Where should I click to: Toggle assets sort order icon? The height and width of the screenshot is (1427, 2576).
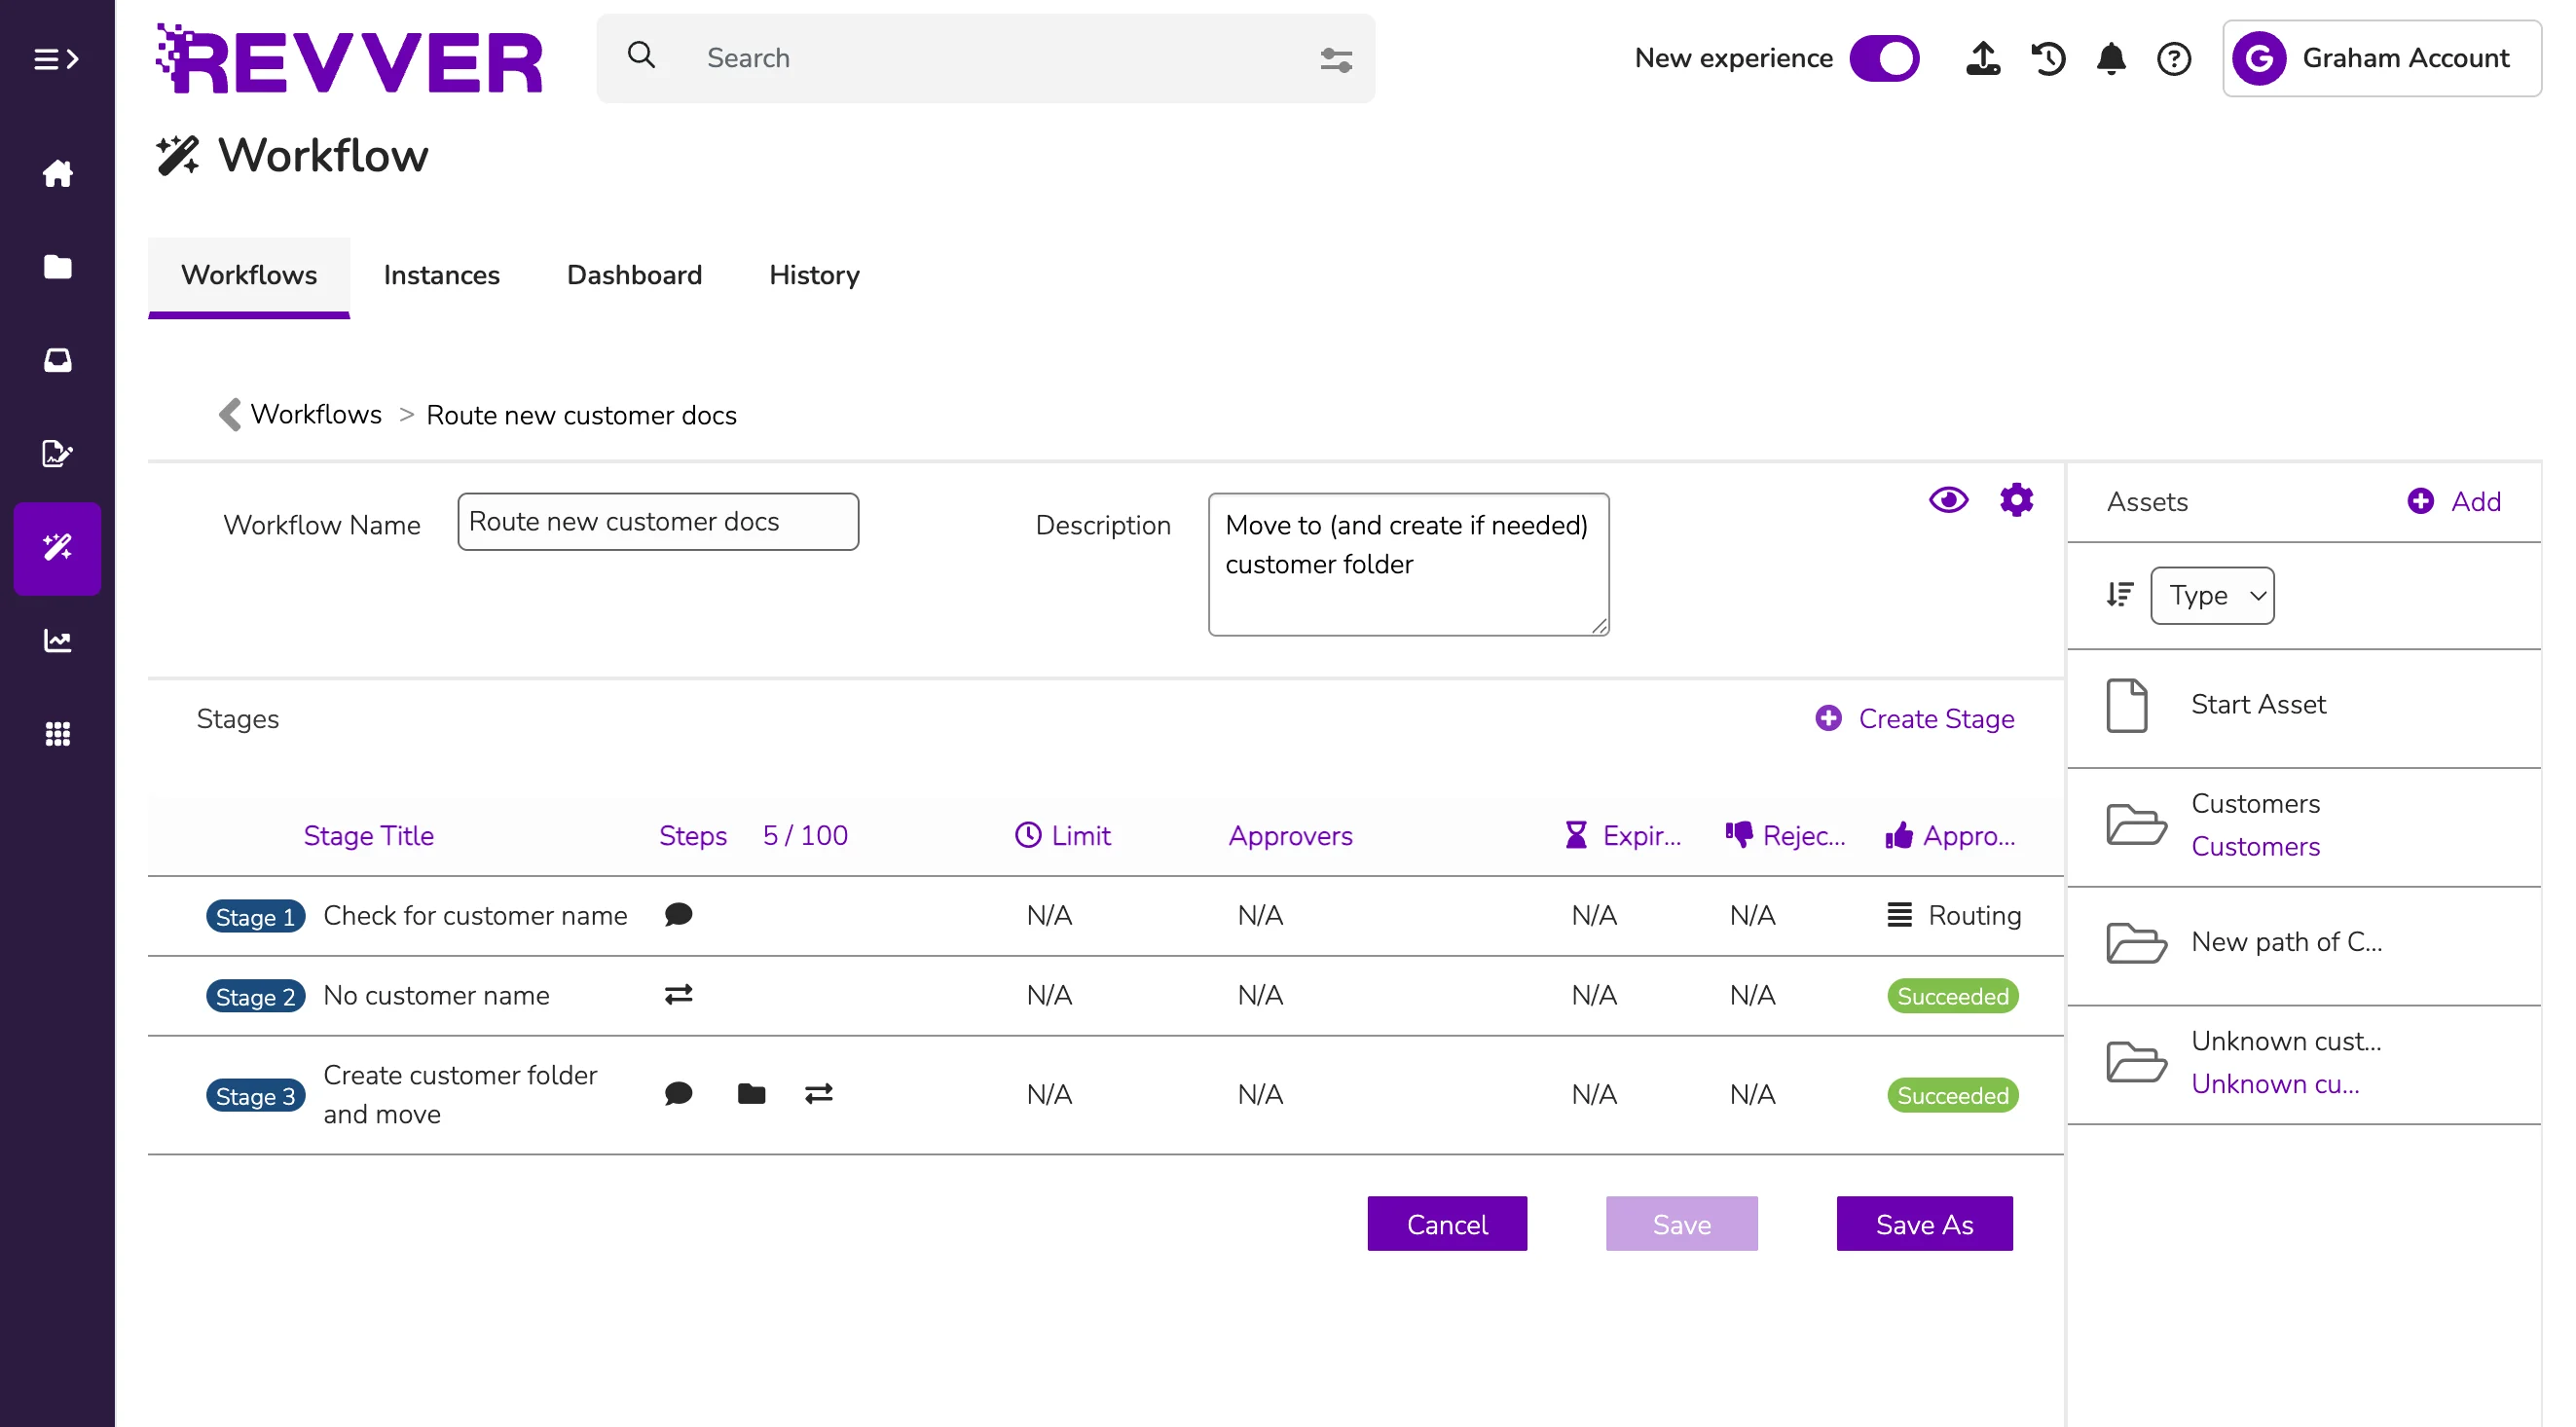2120,595
